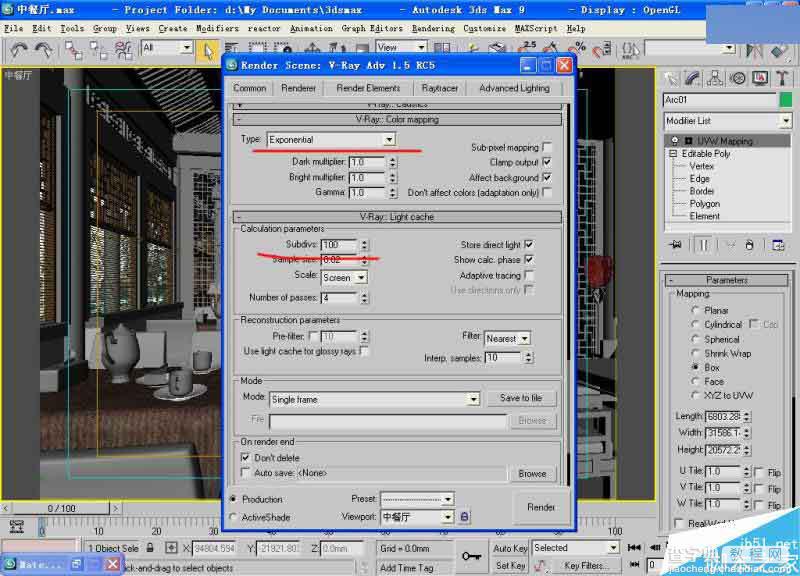The image size is (800, 576).
Task: Open the light cache Mode dropdown
Action: click(473, 399)
